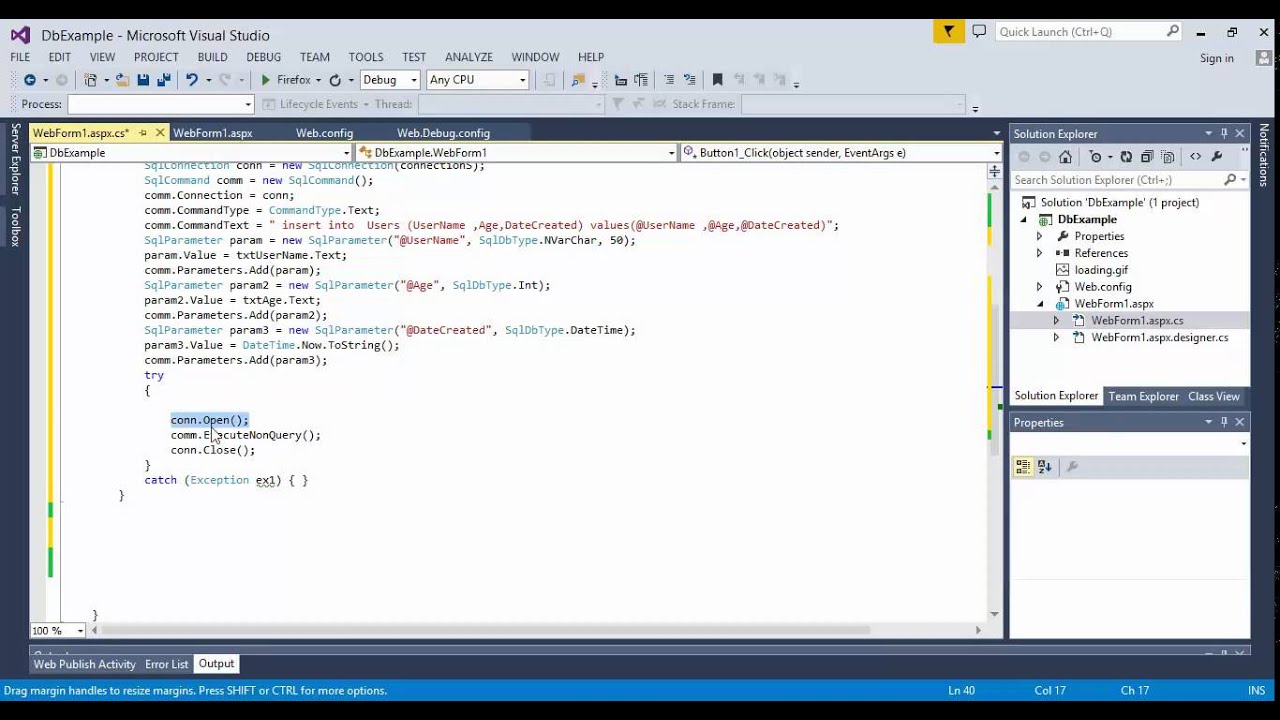This screenshot has width=1280, height=720.
Task: Open the FILE menu
Action: pyautogui.click(x=20, y=57)
